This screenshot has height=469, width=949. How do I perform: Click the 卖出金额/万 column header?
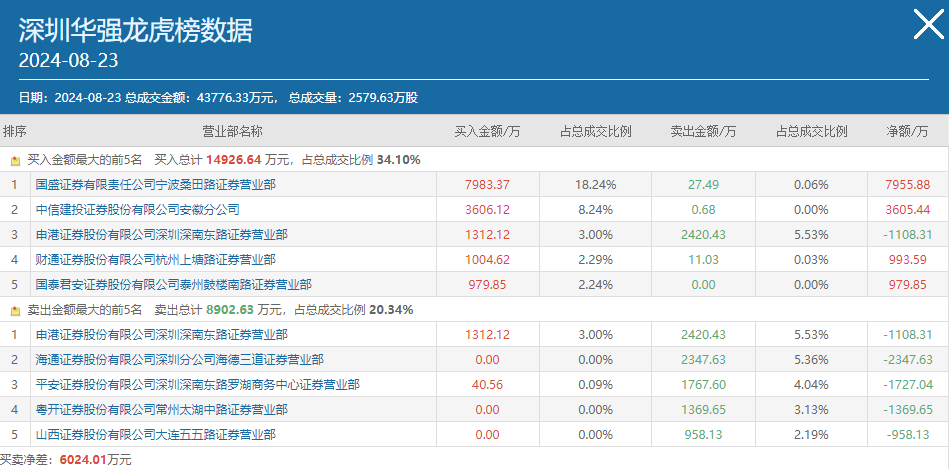[703, 131]
